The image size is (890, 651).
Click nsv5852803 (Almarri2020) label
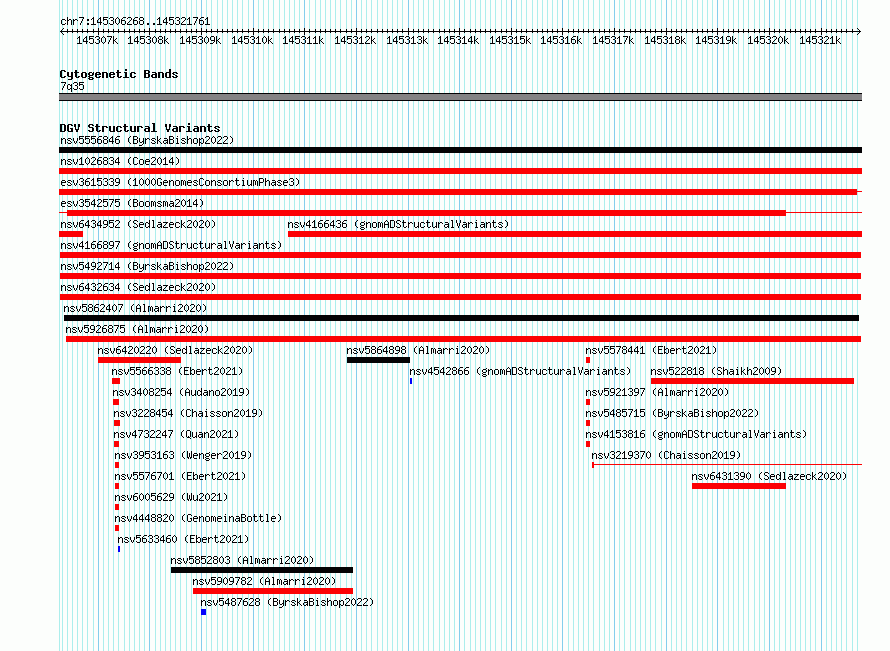coord(242,560)
